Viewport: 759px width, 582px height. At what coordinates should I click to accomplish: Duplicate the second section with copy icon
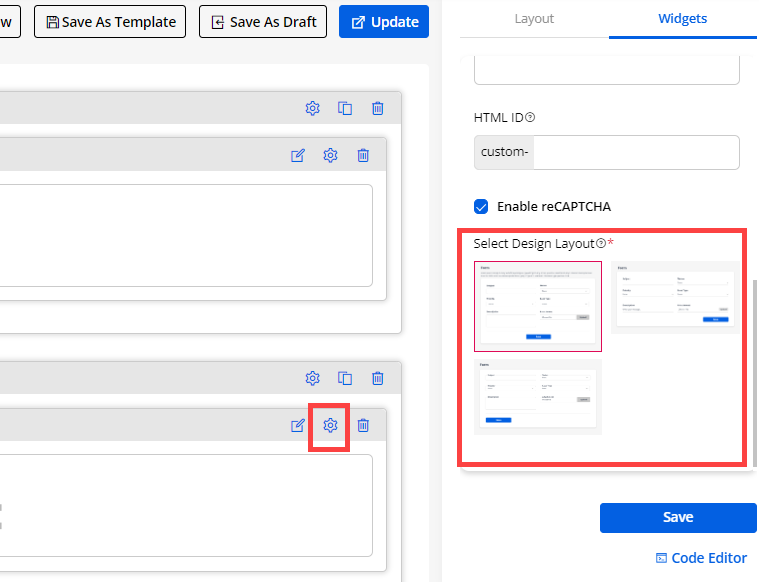(345, 378)
